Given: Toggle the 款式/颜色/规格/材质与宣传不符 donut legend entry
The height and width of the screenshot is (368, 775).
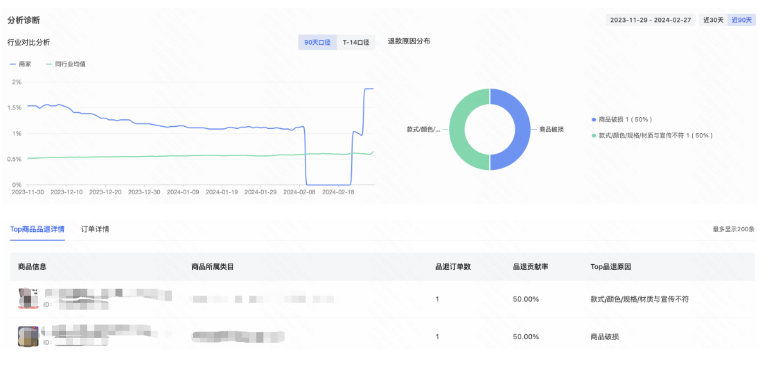Looking at the screenshot, I should click(x=652, y=135).
